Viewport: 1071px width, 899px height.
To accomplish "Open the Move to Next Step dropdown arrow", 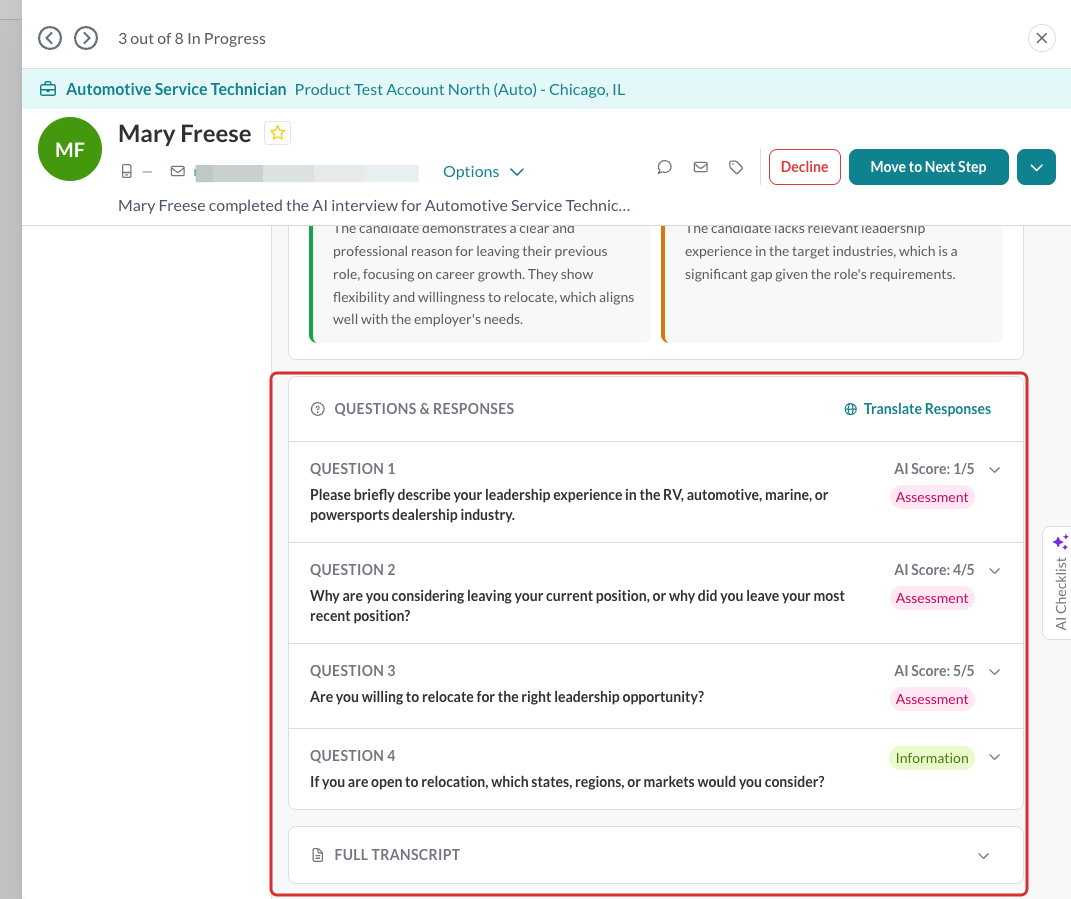I will pyautogui.click(x=1036, y=167).
